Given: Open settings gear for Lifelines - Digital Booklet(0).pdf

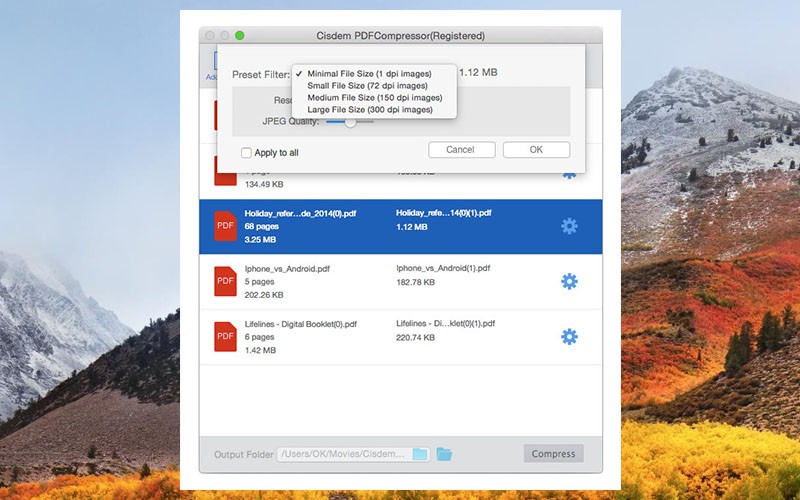Looking at the screenshot, I should click(x=569, y=337).
